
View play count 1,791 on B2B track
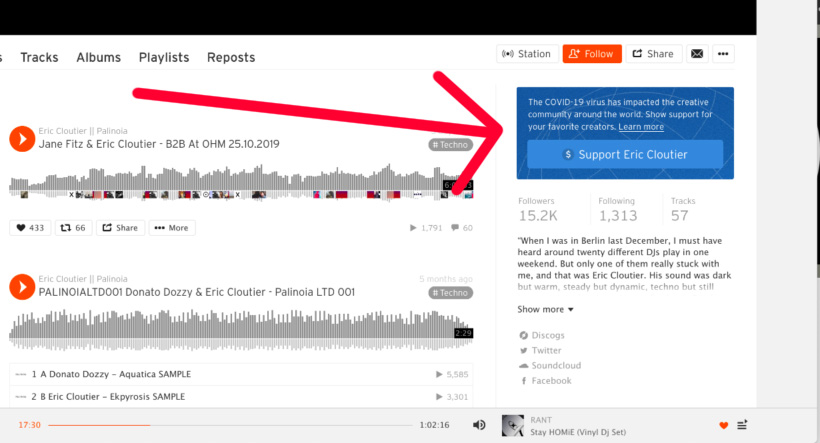(x=426, y=228)
